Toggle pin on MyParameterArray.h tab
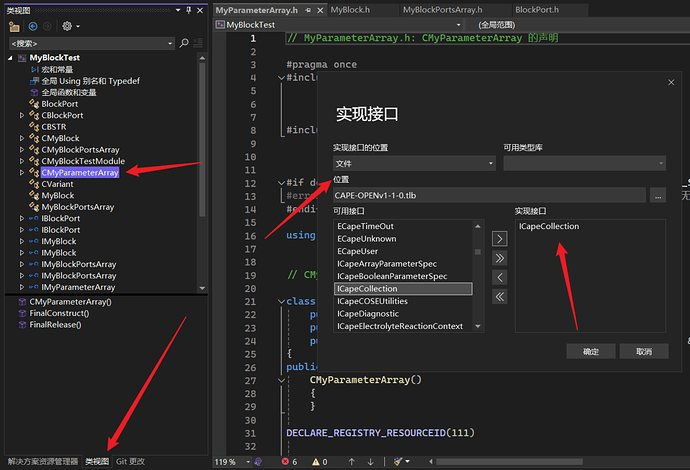Image resolution: width=690 pixels, height=470 pixels. 308,10
